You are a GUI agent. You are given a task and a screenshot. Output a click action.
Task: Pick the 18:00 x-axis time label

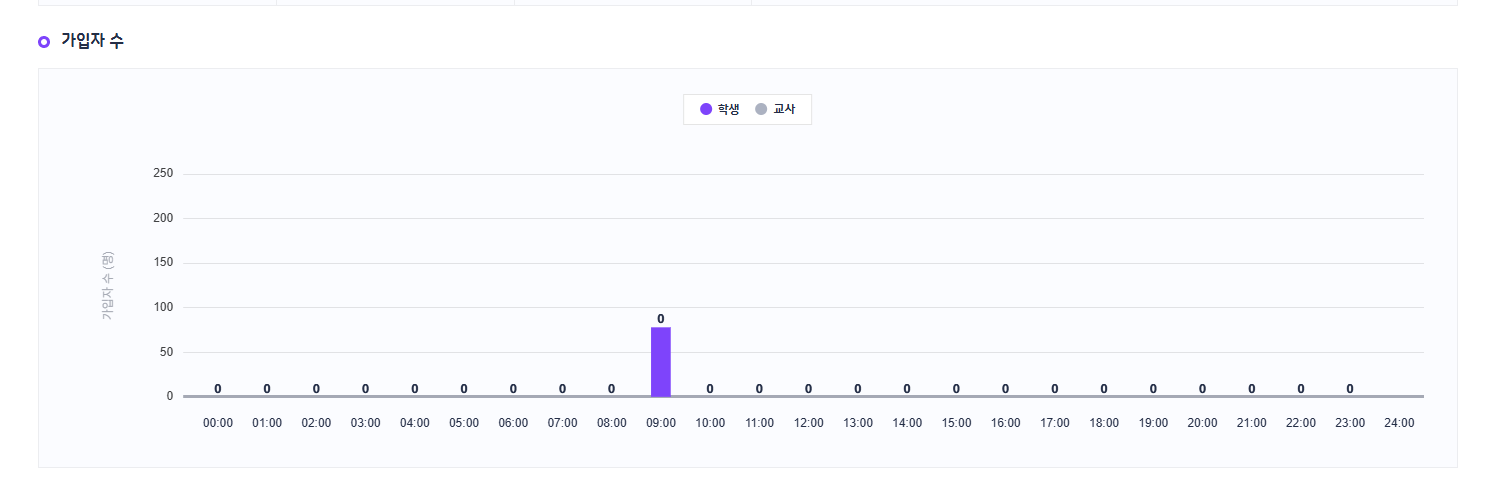pos(1104,423)
